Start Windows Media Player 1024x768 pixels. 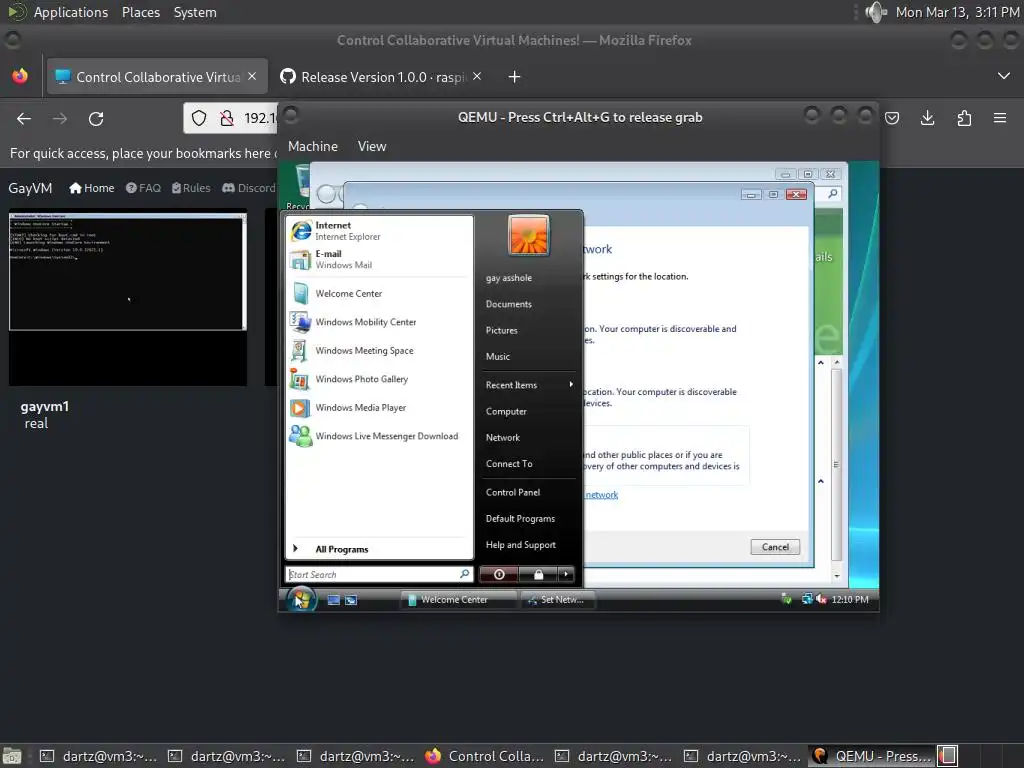(379, 408)
